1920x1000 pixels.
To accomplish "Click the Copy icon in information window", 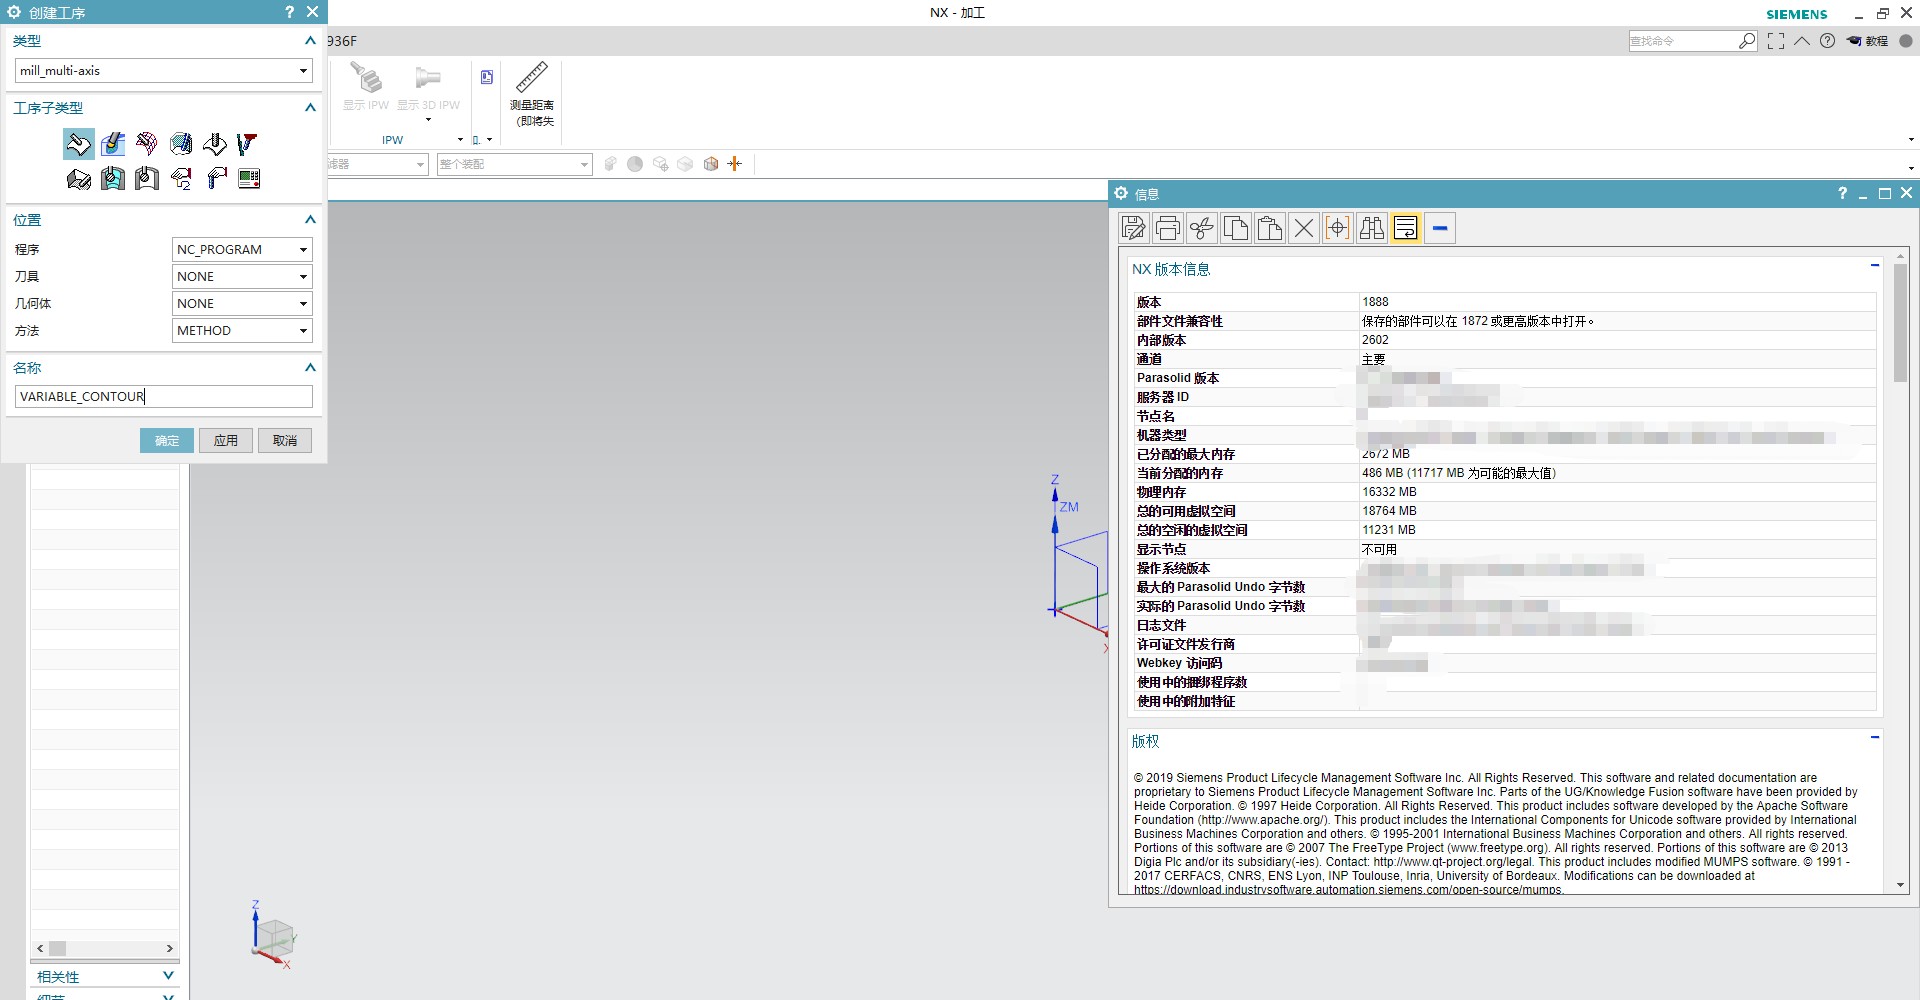I will pos(1236,228).
